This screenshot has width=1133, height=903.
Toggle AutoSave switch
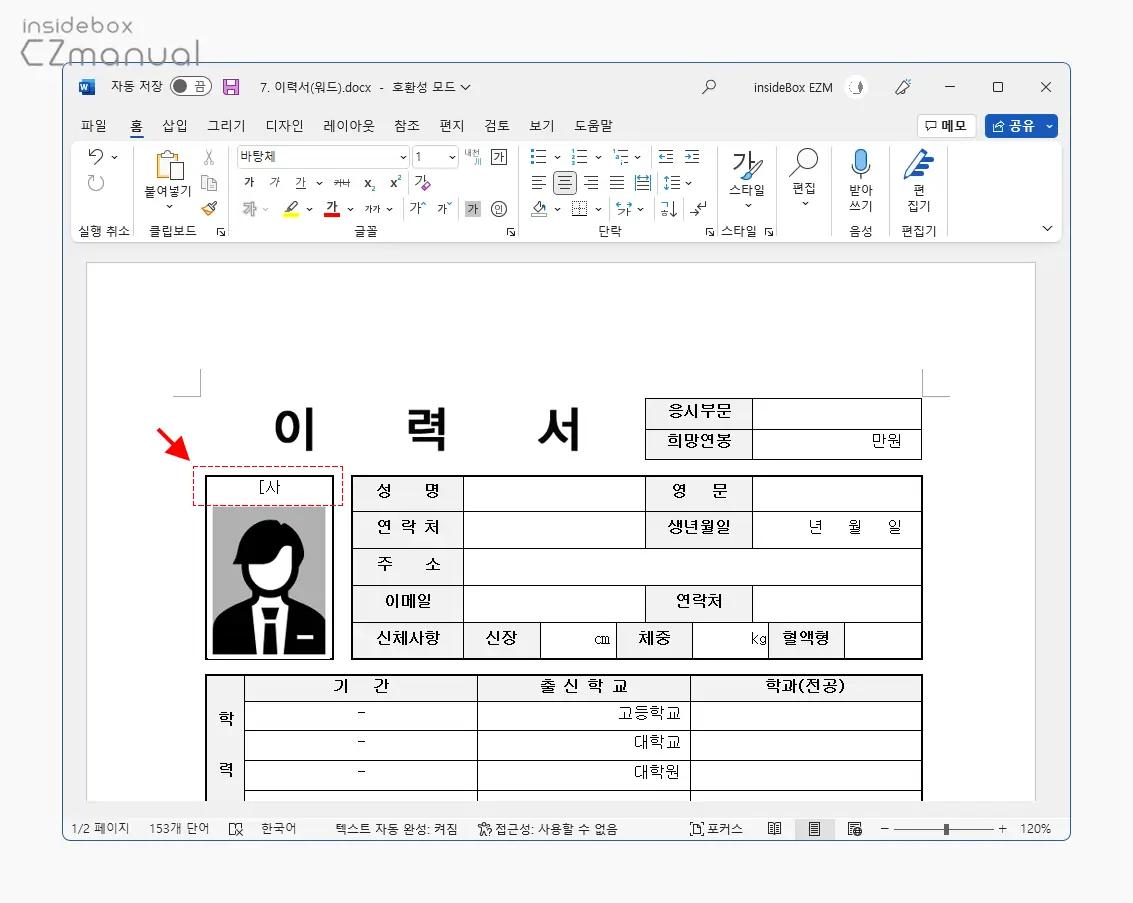tap(191, 87)
